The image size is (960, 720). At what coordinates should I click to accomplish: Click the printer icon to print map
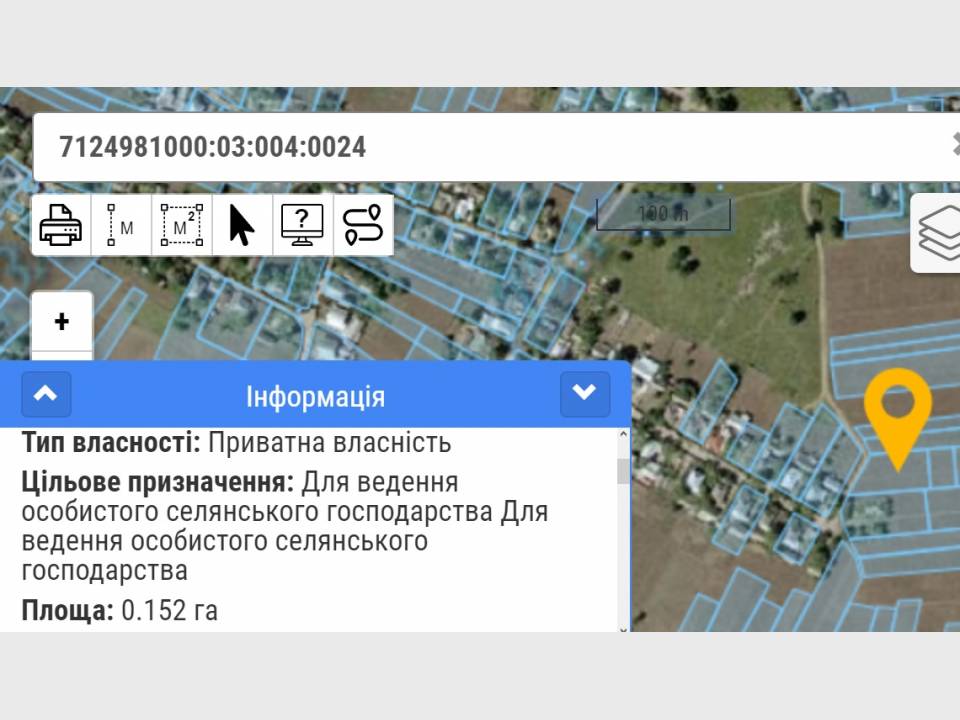pos(61,225)
